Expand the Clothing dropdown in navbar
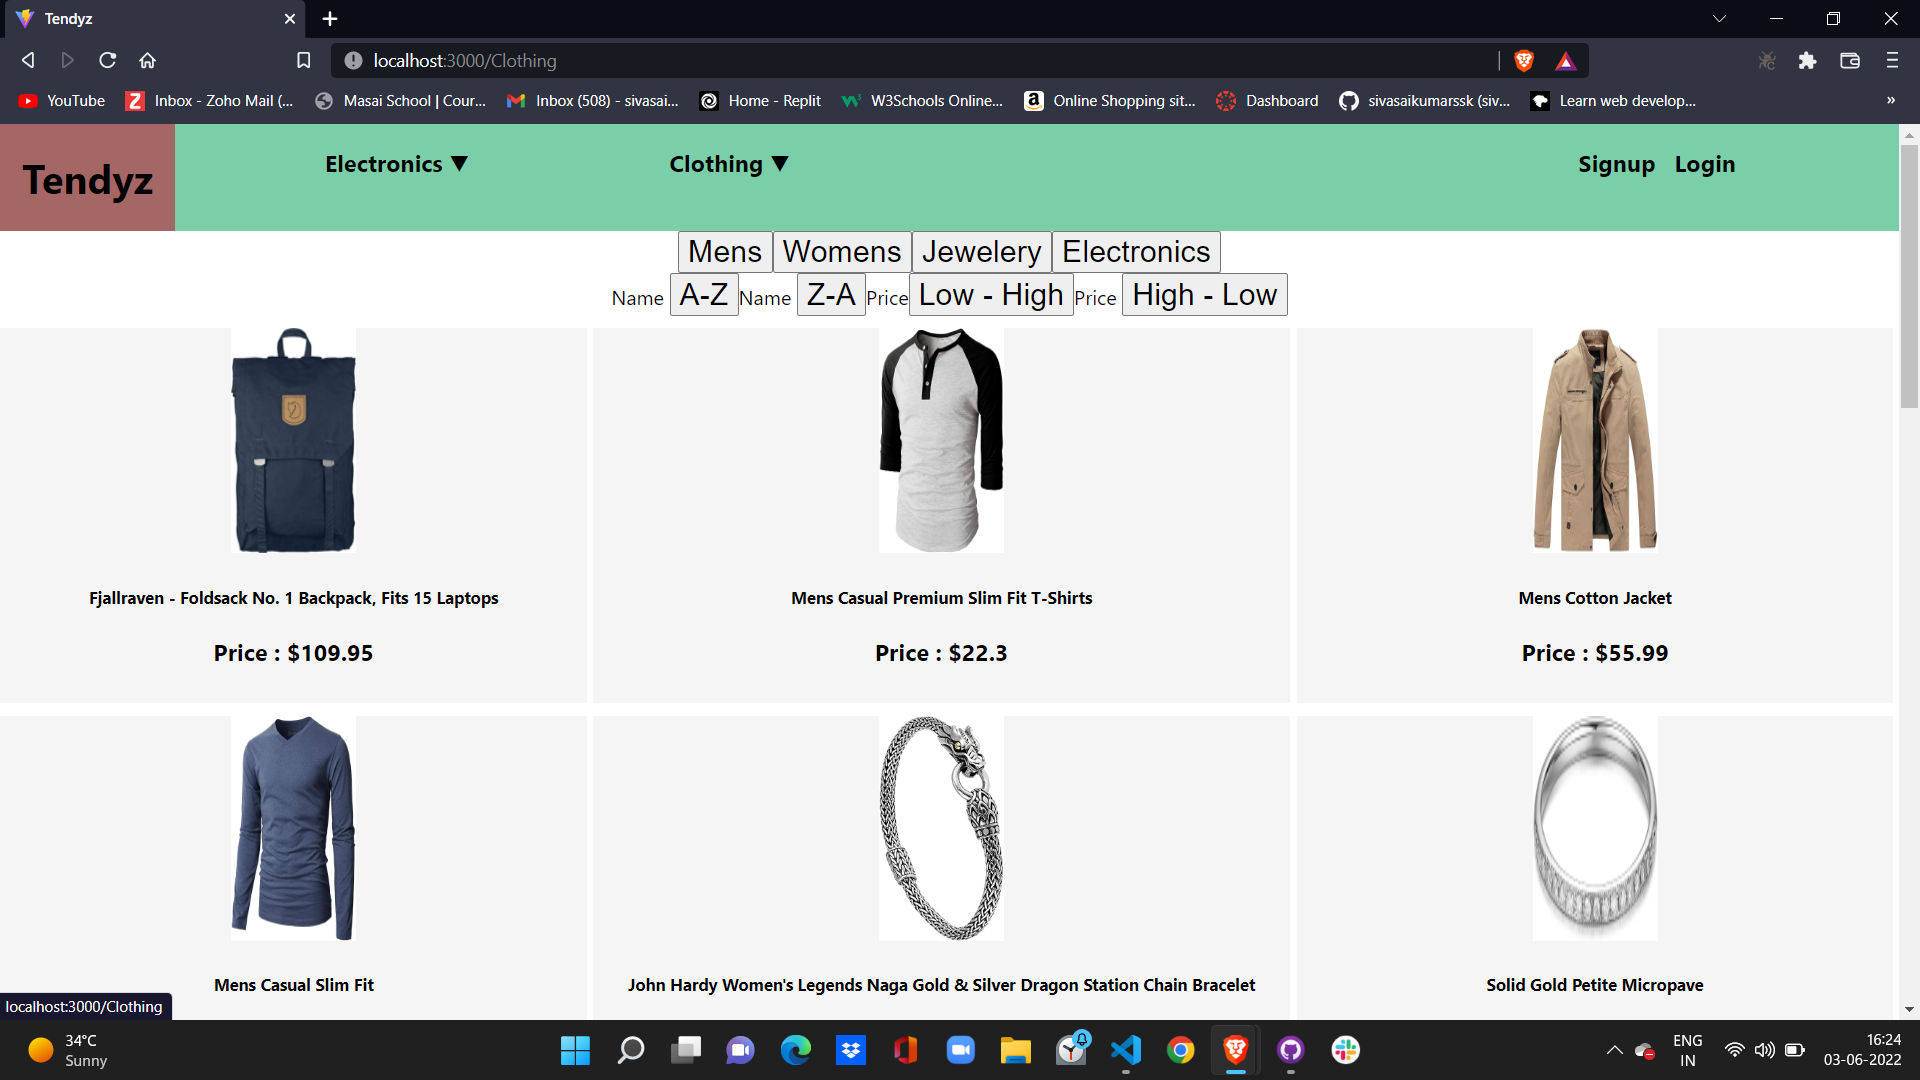Image resolution: width=1920 pixels, height=1080 pixels. [729, 164]
